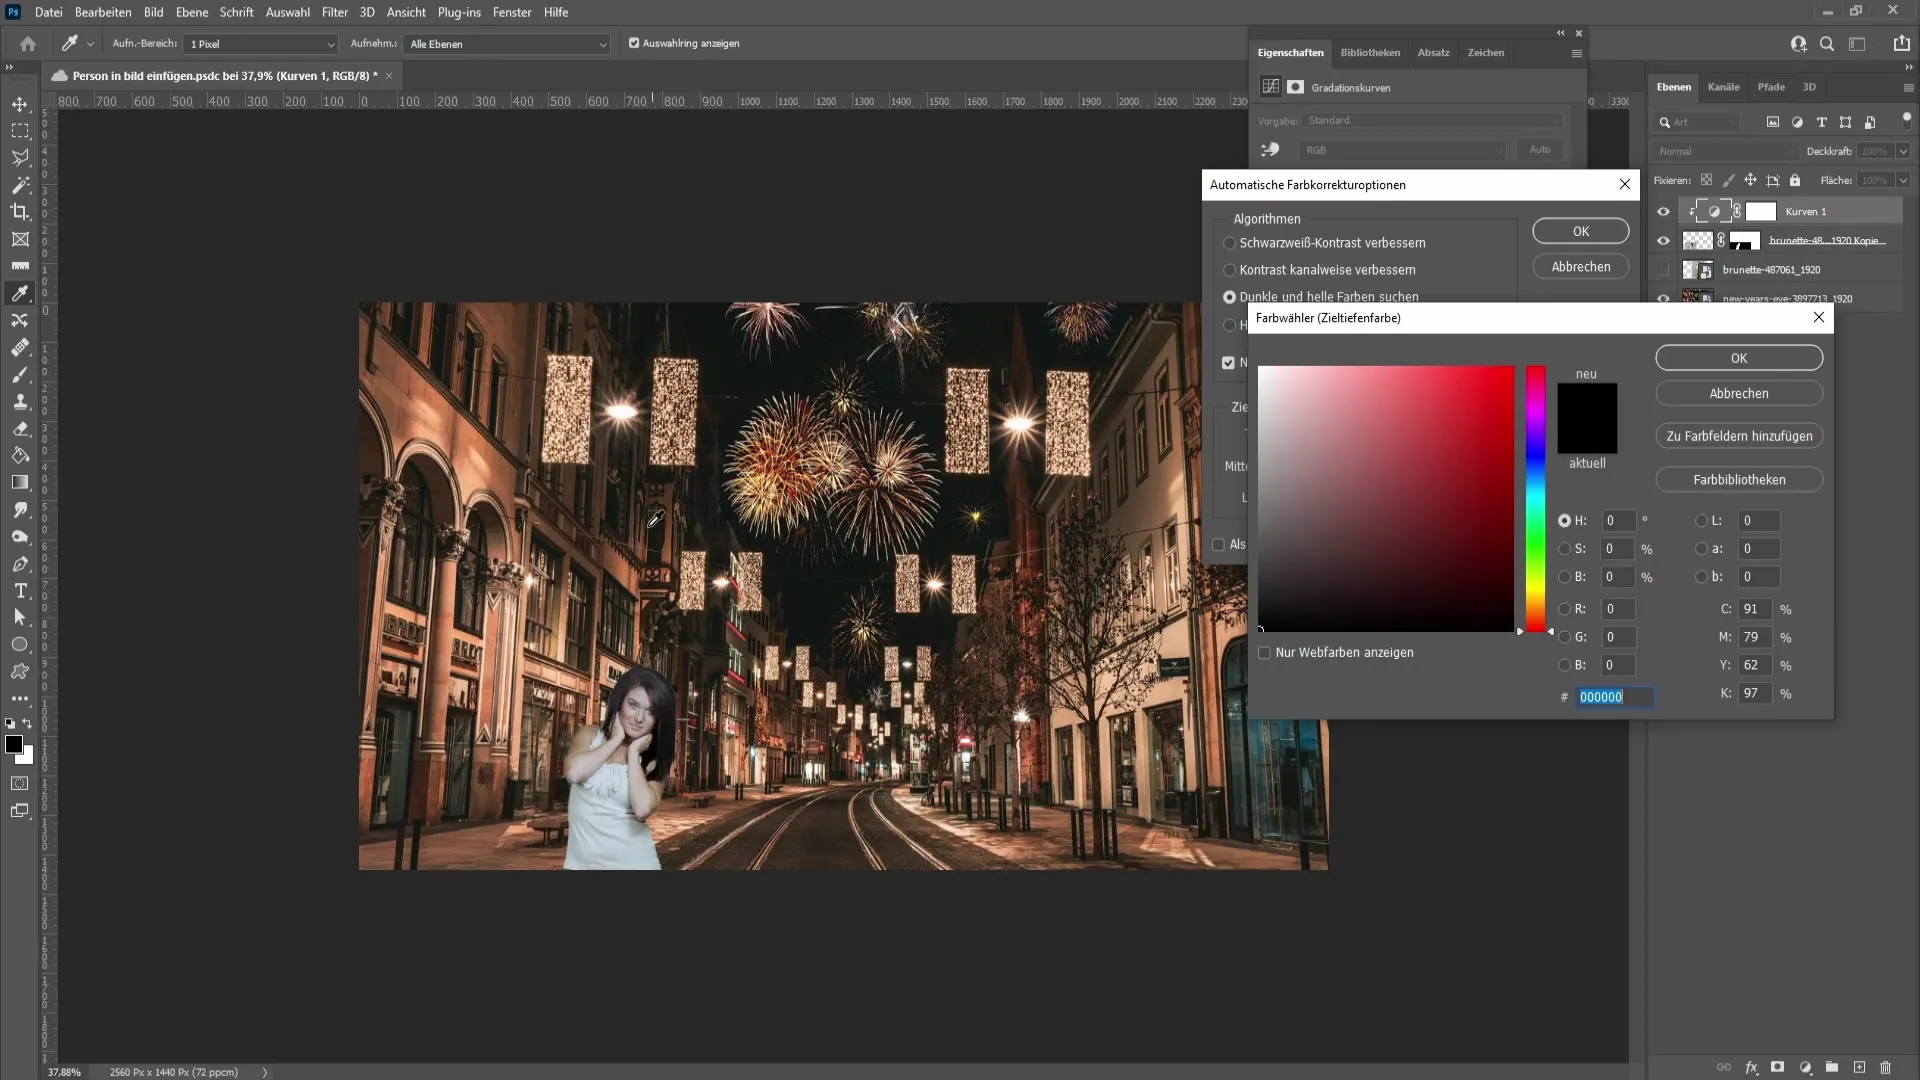Select the Paint Bucket tool

(x=20, y=455)
